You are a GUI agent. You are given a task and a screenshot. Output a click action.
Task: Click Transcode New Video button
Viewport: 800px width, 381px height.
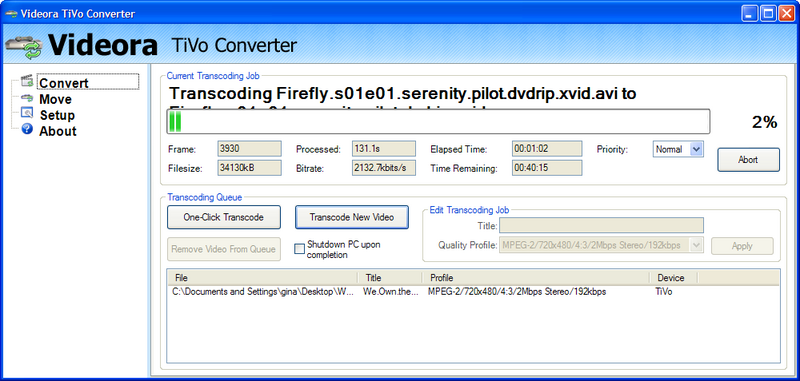click(x=352, y=217)
